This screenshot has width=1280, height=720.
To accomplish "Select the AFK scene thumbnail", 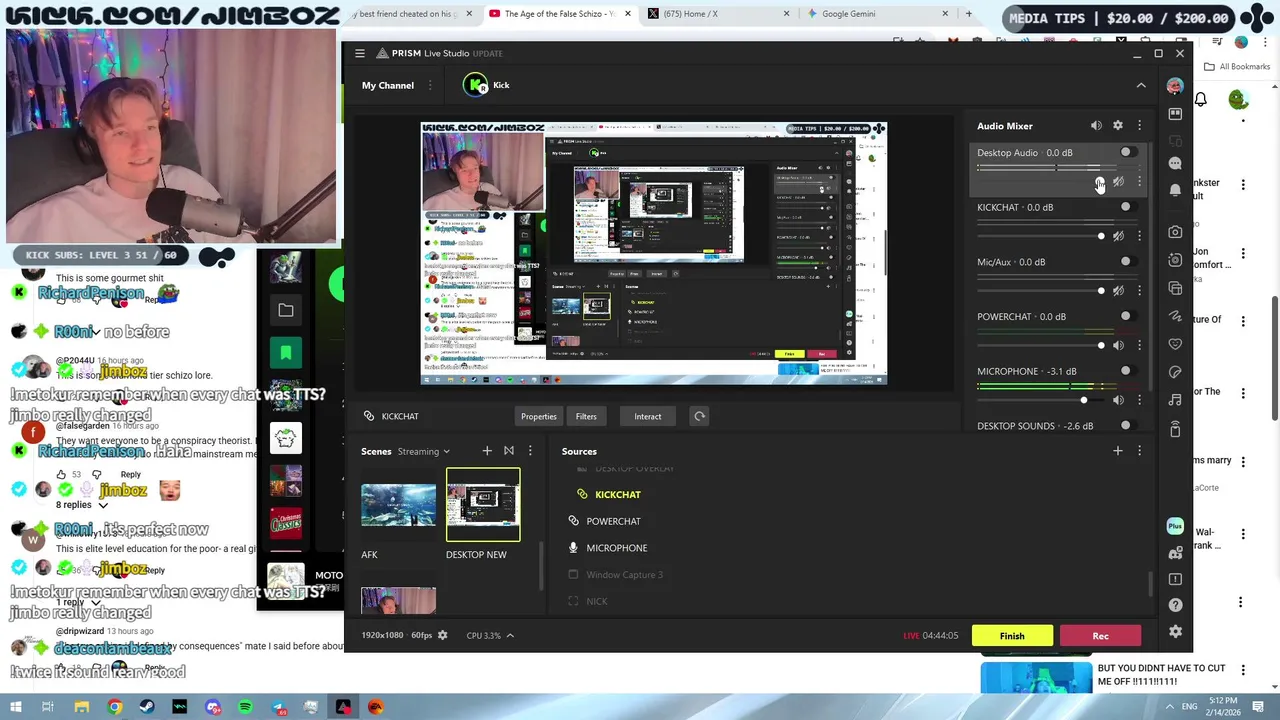I will (398, 505).
